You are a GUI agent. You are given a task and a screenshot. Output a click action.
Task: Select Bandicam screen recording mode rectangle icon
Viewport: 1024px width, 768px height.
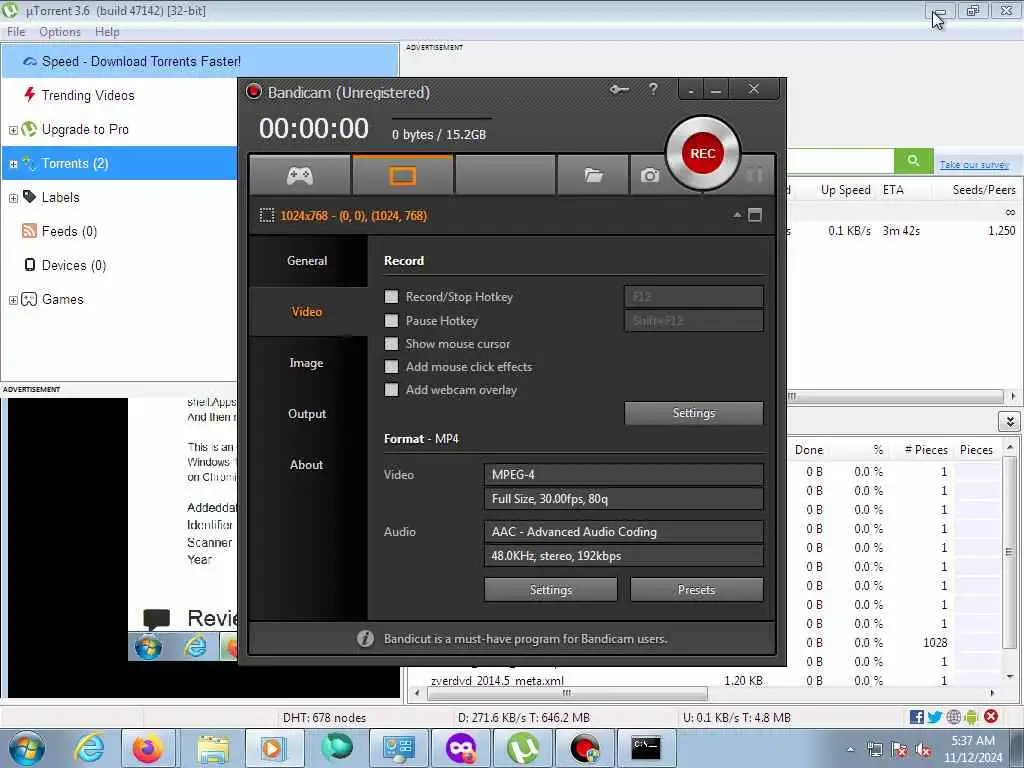(402, 175)
